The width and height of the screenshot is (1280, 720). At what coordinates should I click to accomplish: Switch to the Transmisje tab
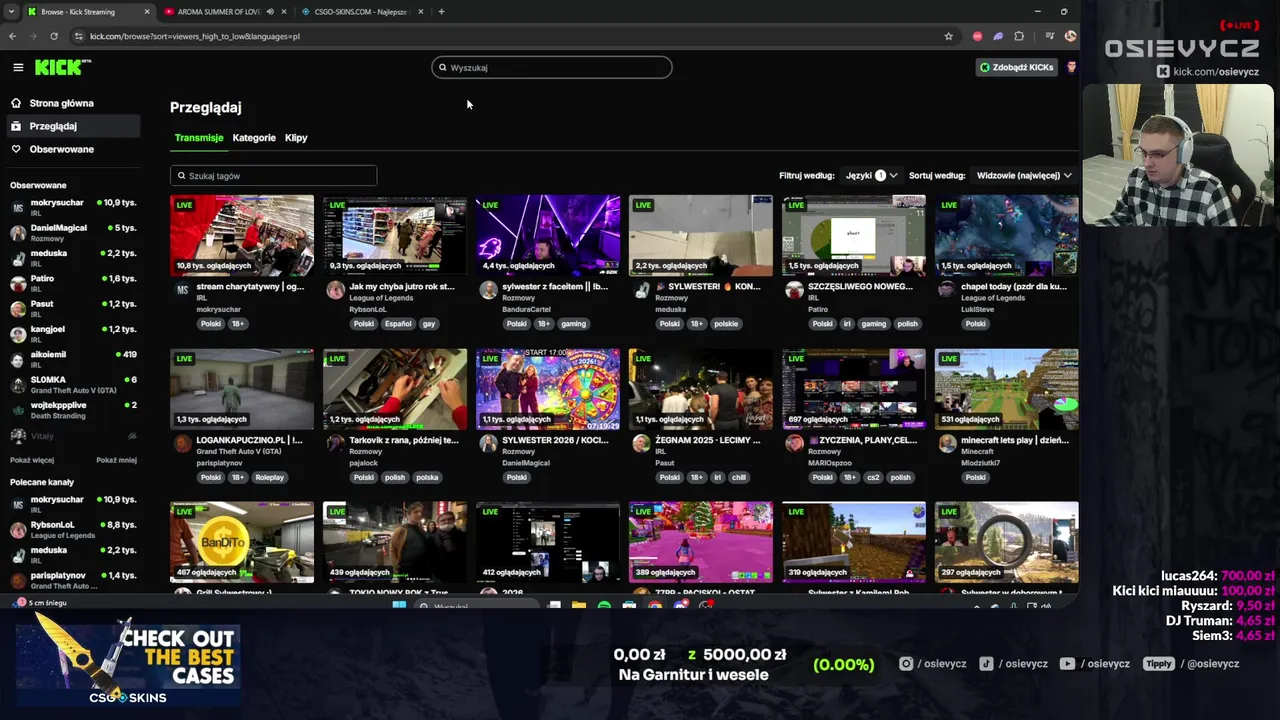point(199,138)
